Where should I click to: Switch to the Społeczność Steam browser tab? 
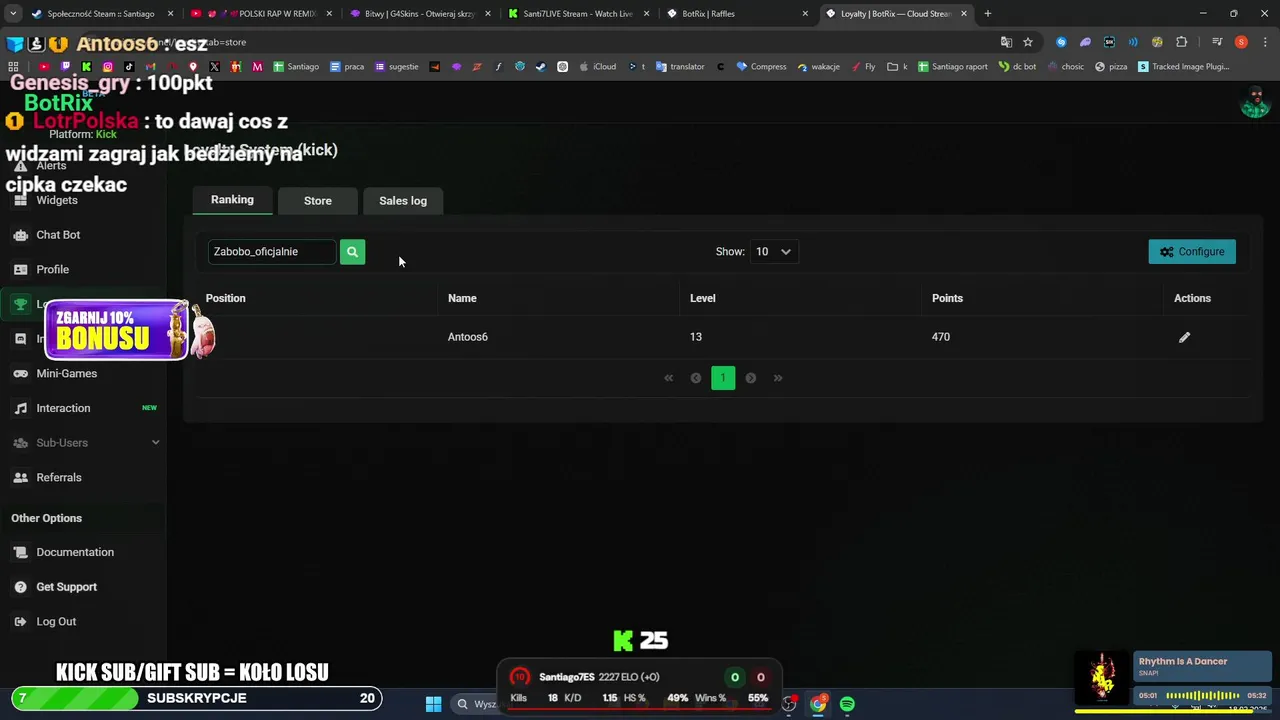[x=102, y=14]
